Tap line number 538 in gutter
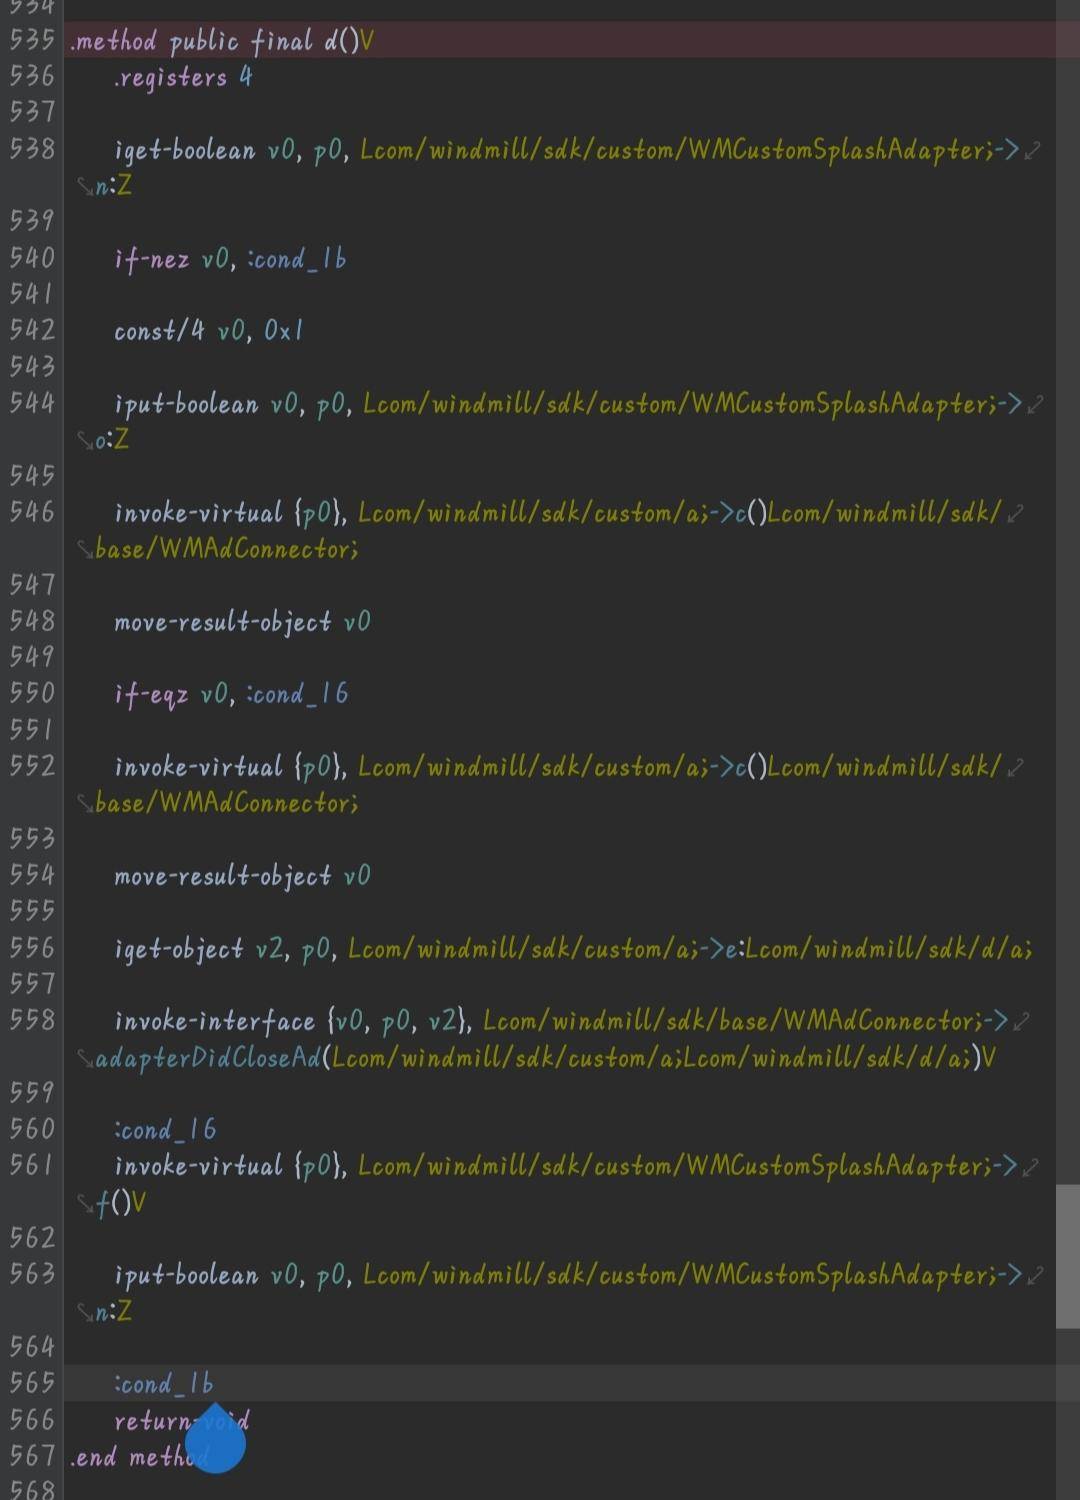The image size is (1080, 1500). coord(32,150)
